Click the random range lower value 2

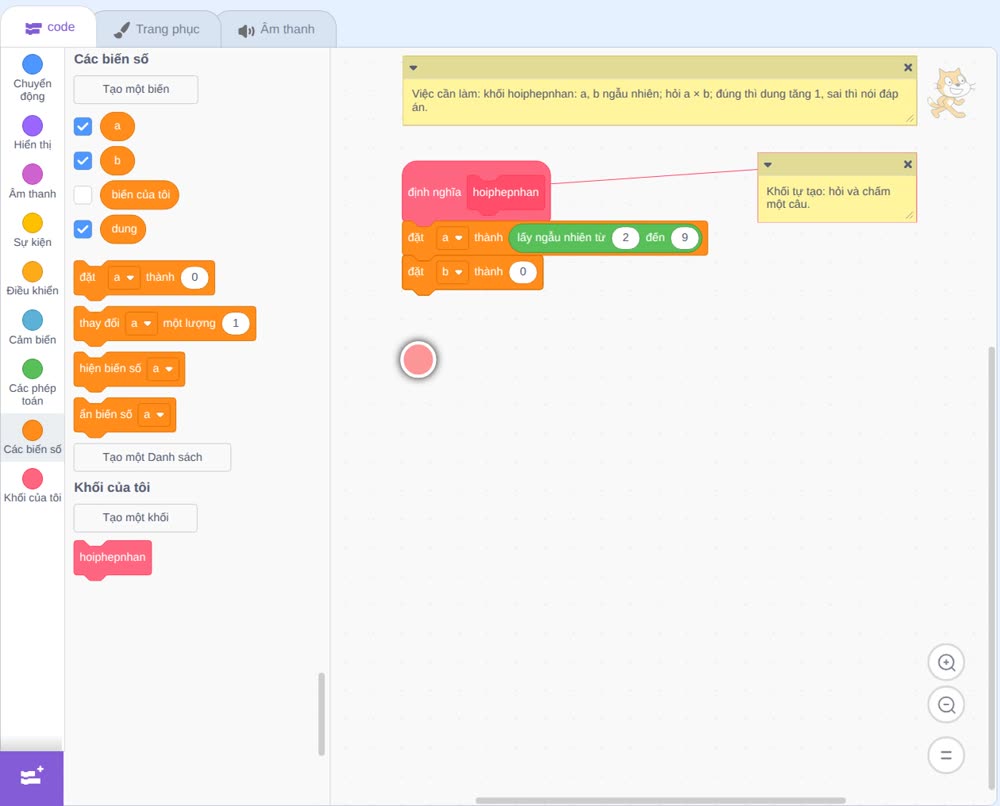(626, 238)
